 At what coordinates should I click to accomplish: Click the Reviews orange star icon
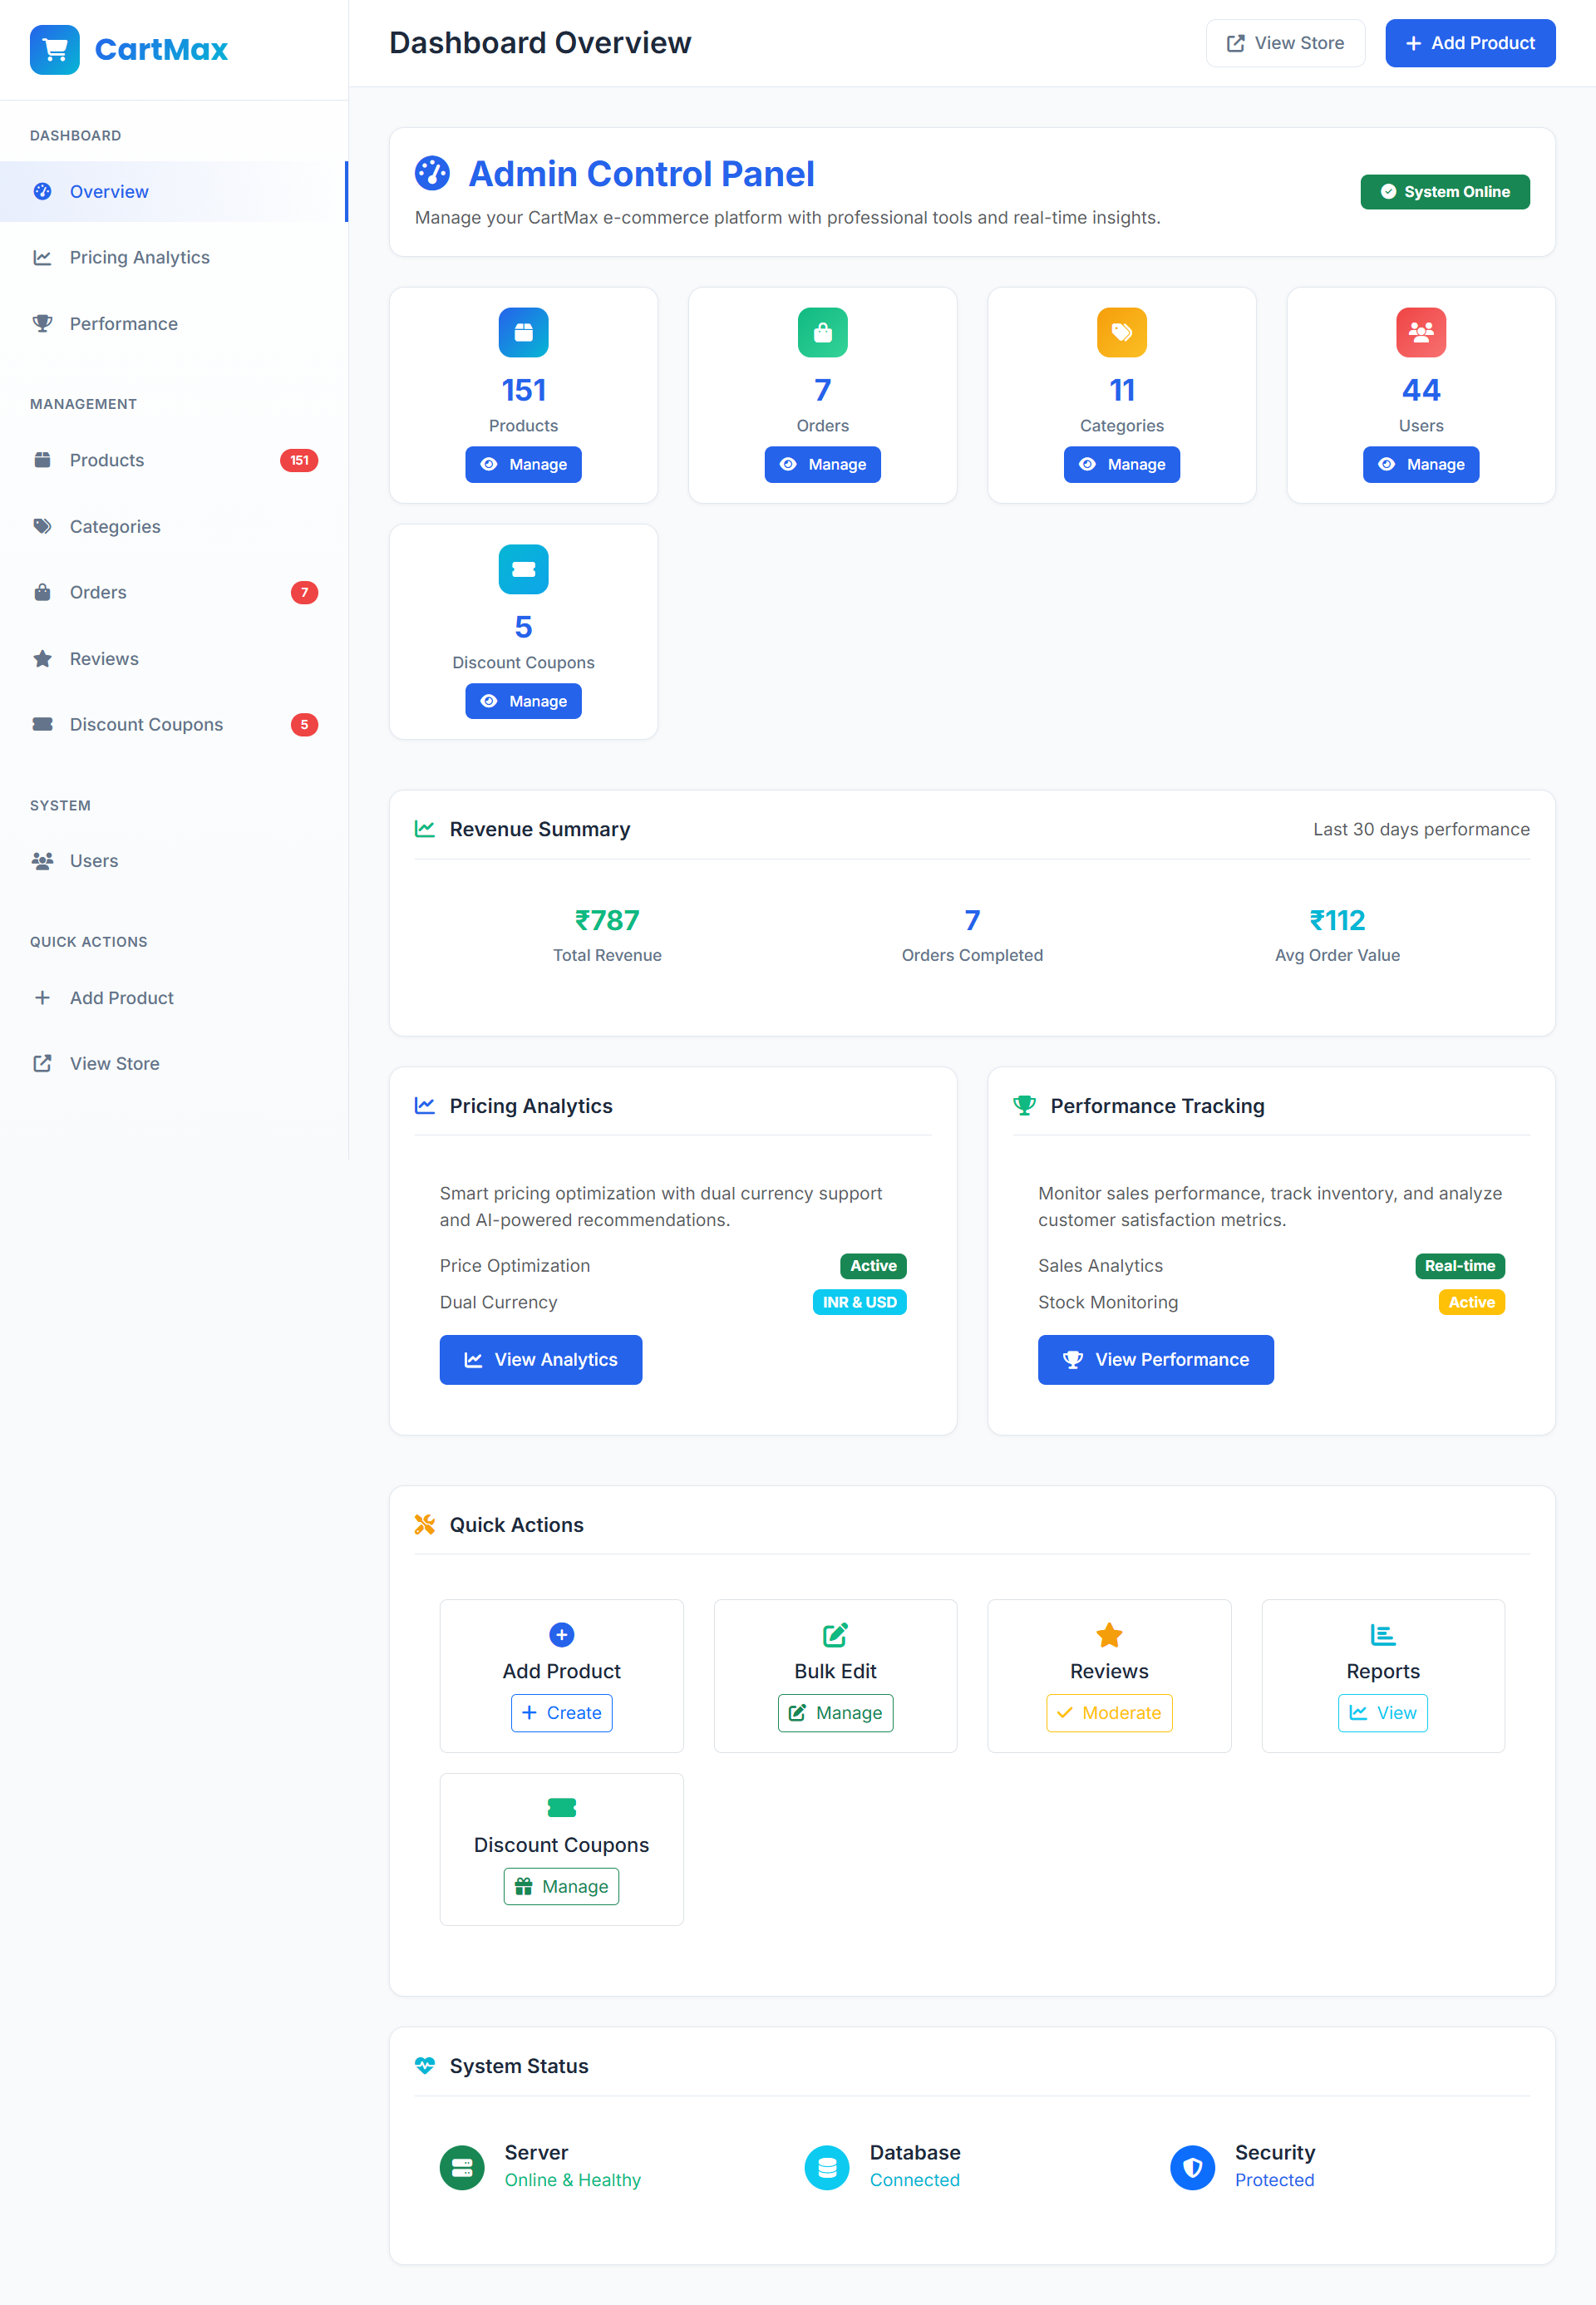tap(1109, 1635)
